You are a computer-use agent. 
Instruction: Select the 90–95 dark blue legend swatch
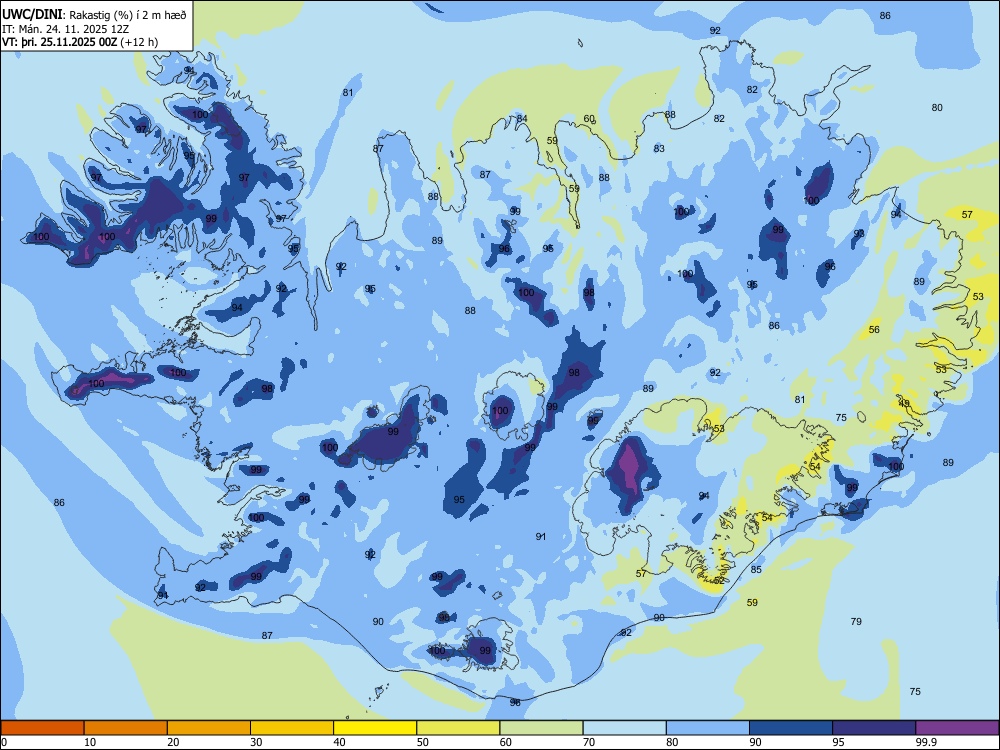791,728
